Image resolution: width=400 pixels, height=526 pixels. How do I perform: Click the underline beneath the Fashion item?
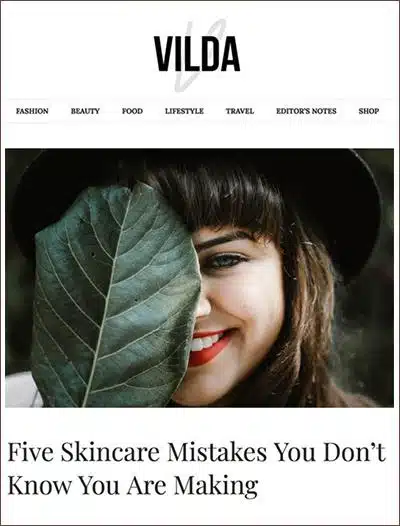(28, 123)
